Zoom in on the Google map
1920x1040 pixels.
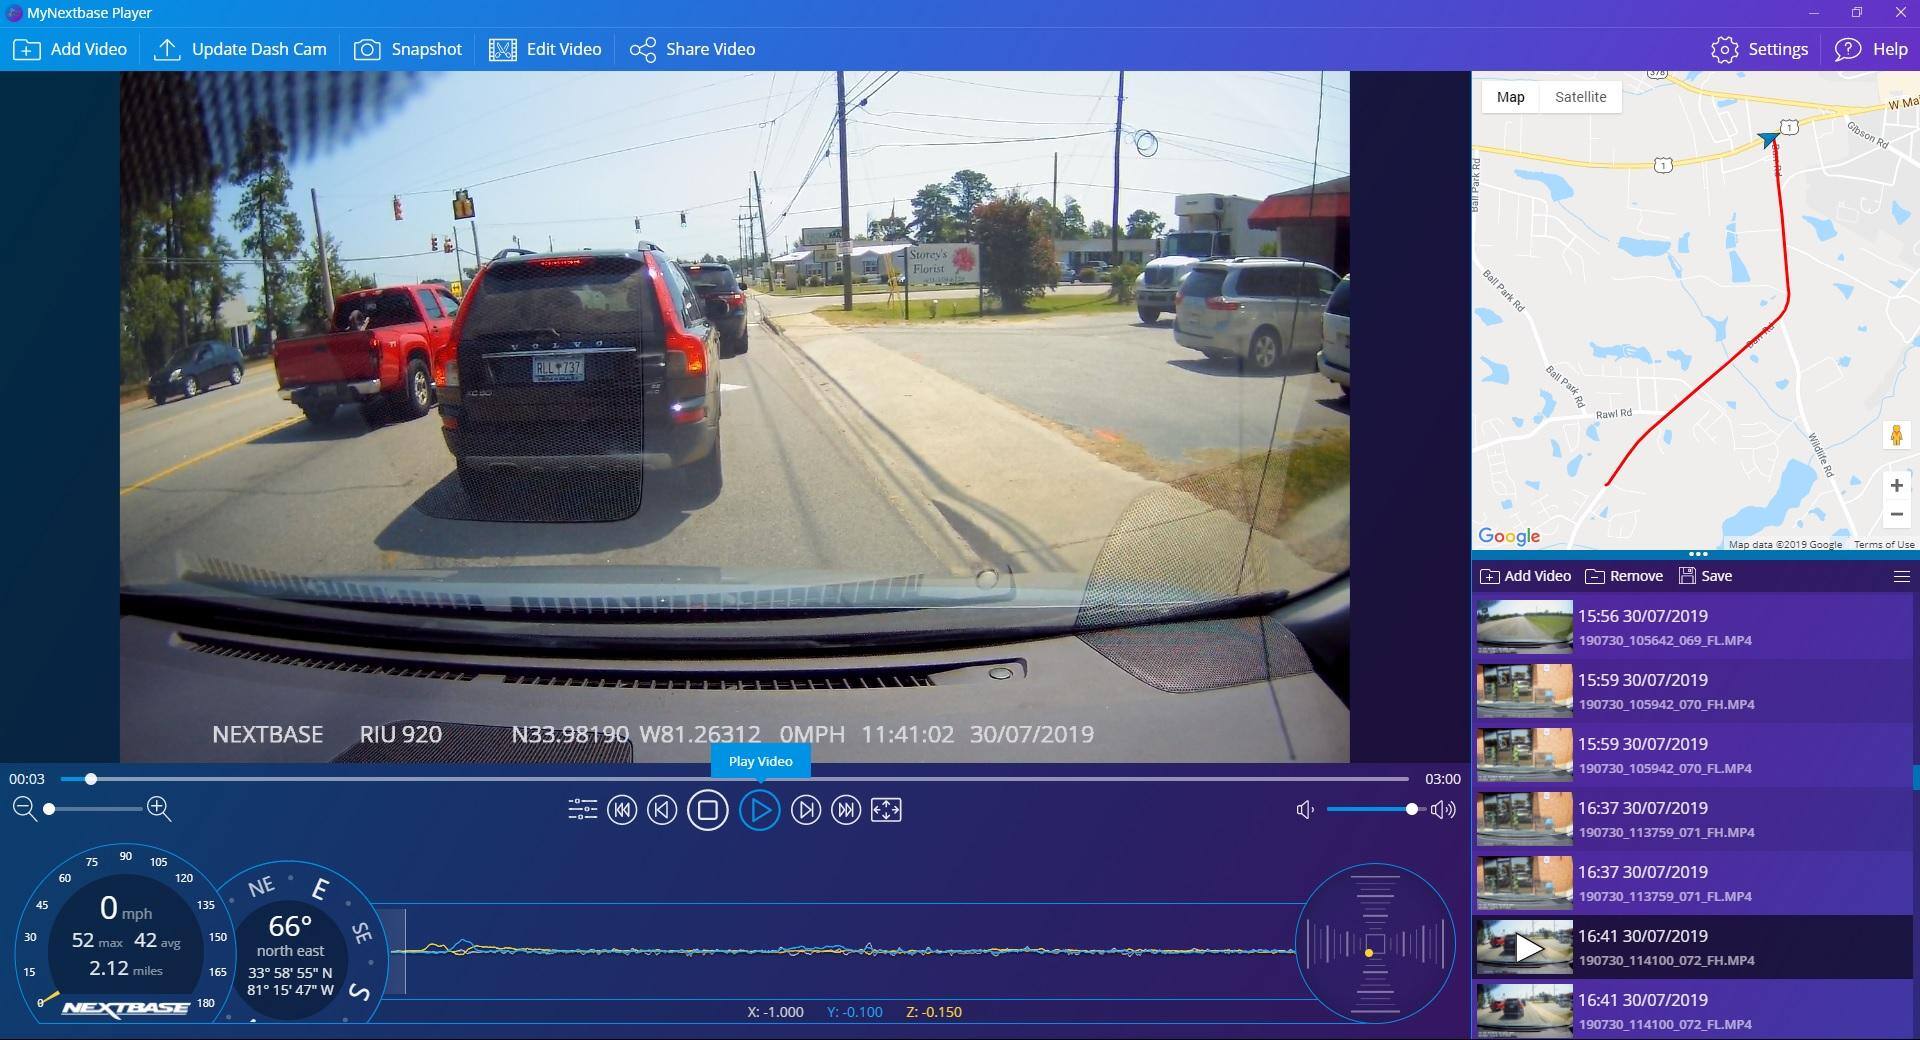pyautogui.click(x=1896, y=486)
